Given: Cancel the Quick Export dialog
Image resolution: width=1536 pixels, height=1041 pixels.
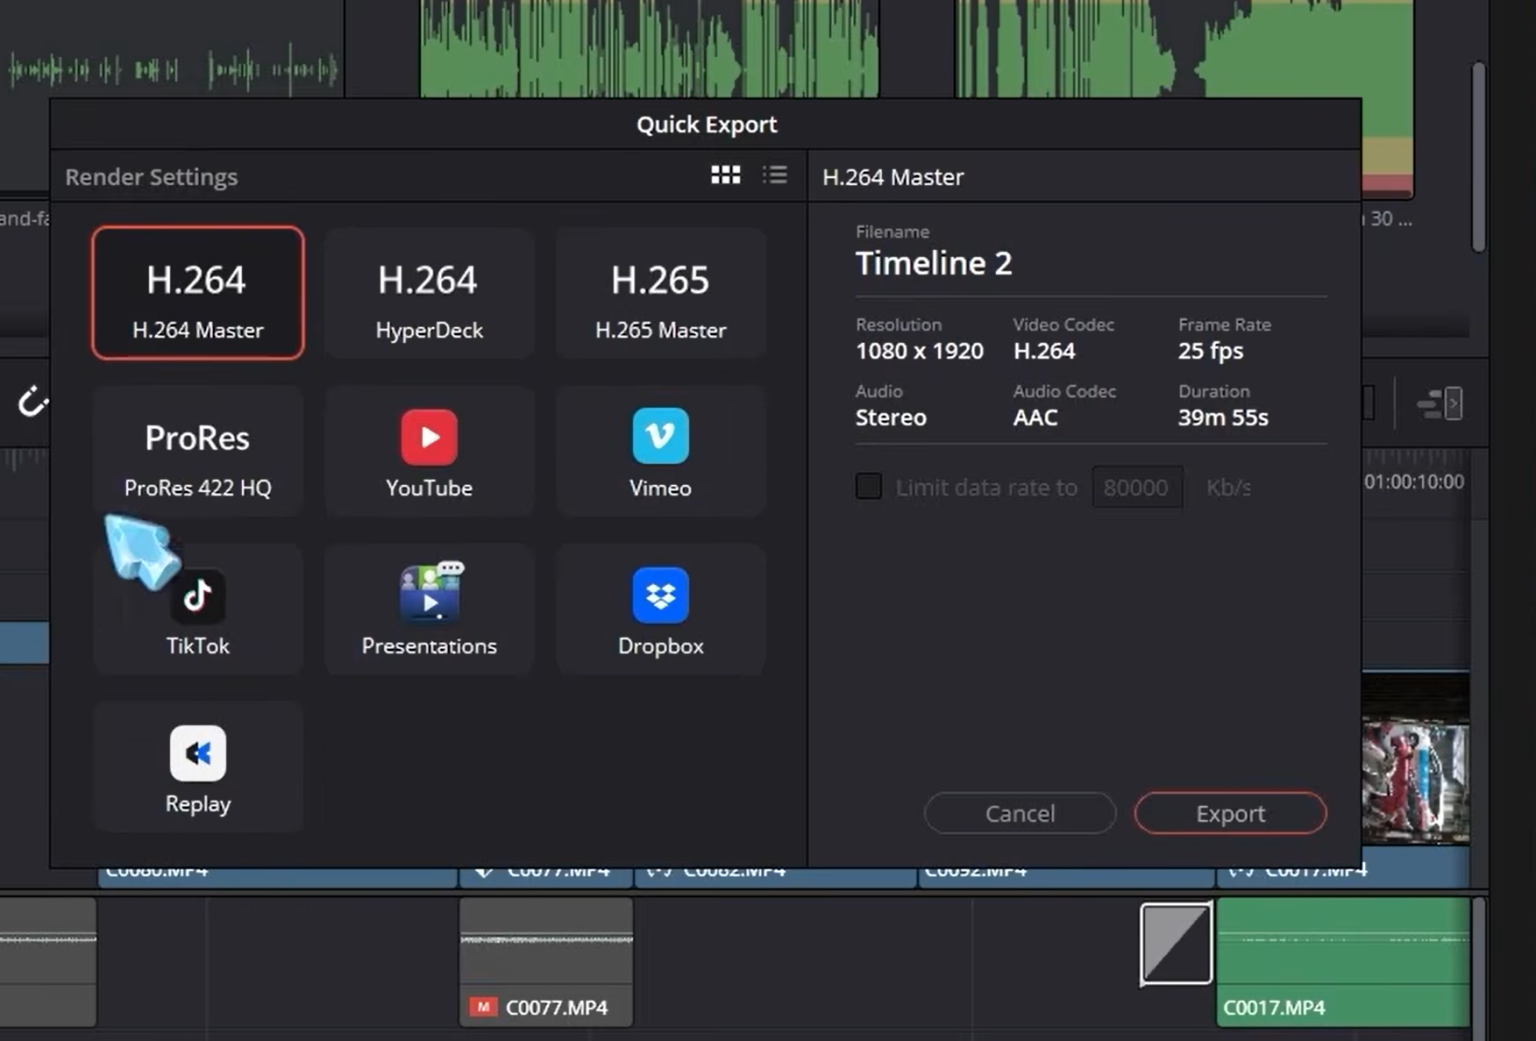Looking at the screenshot, I should tap(1020, 813).
